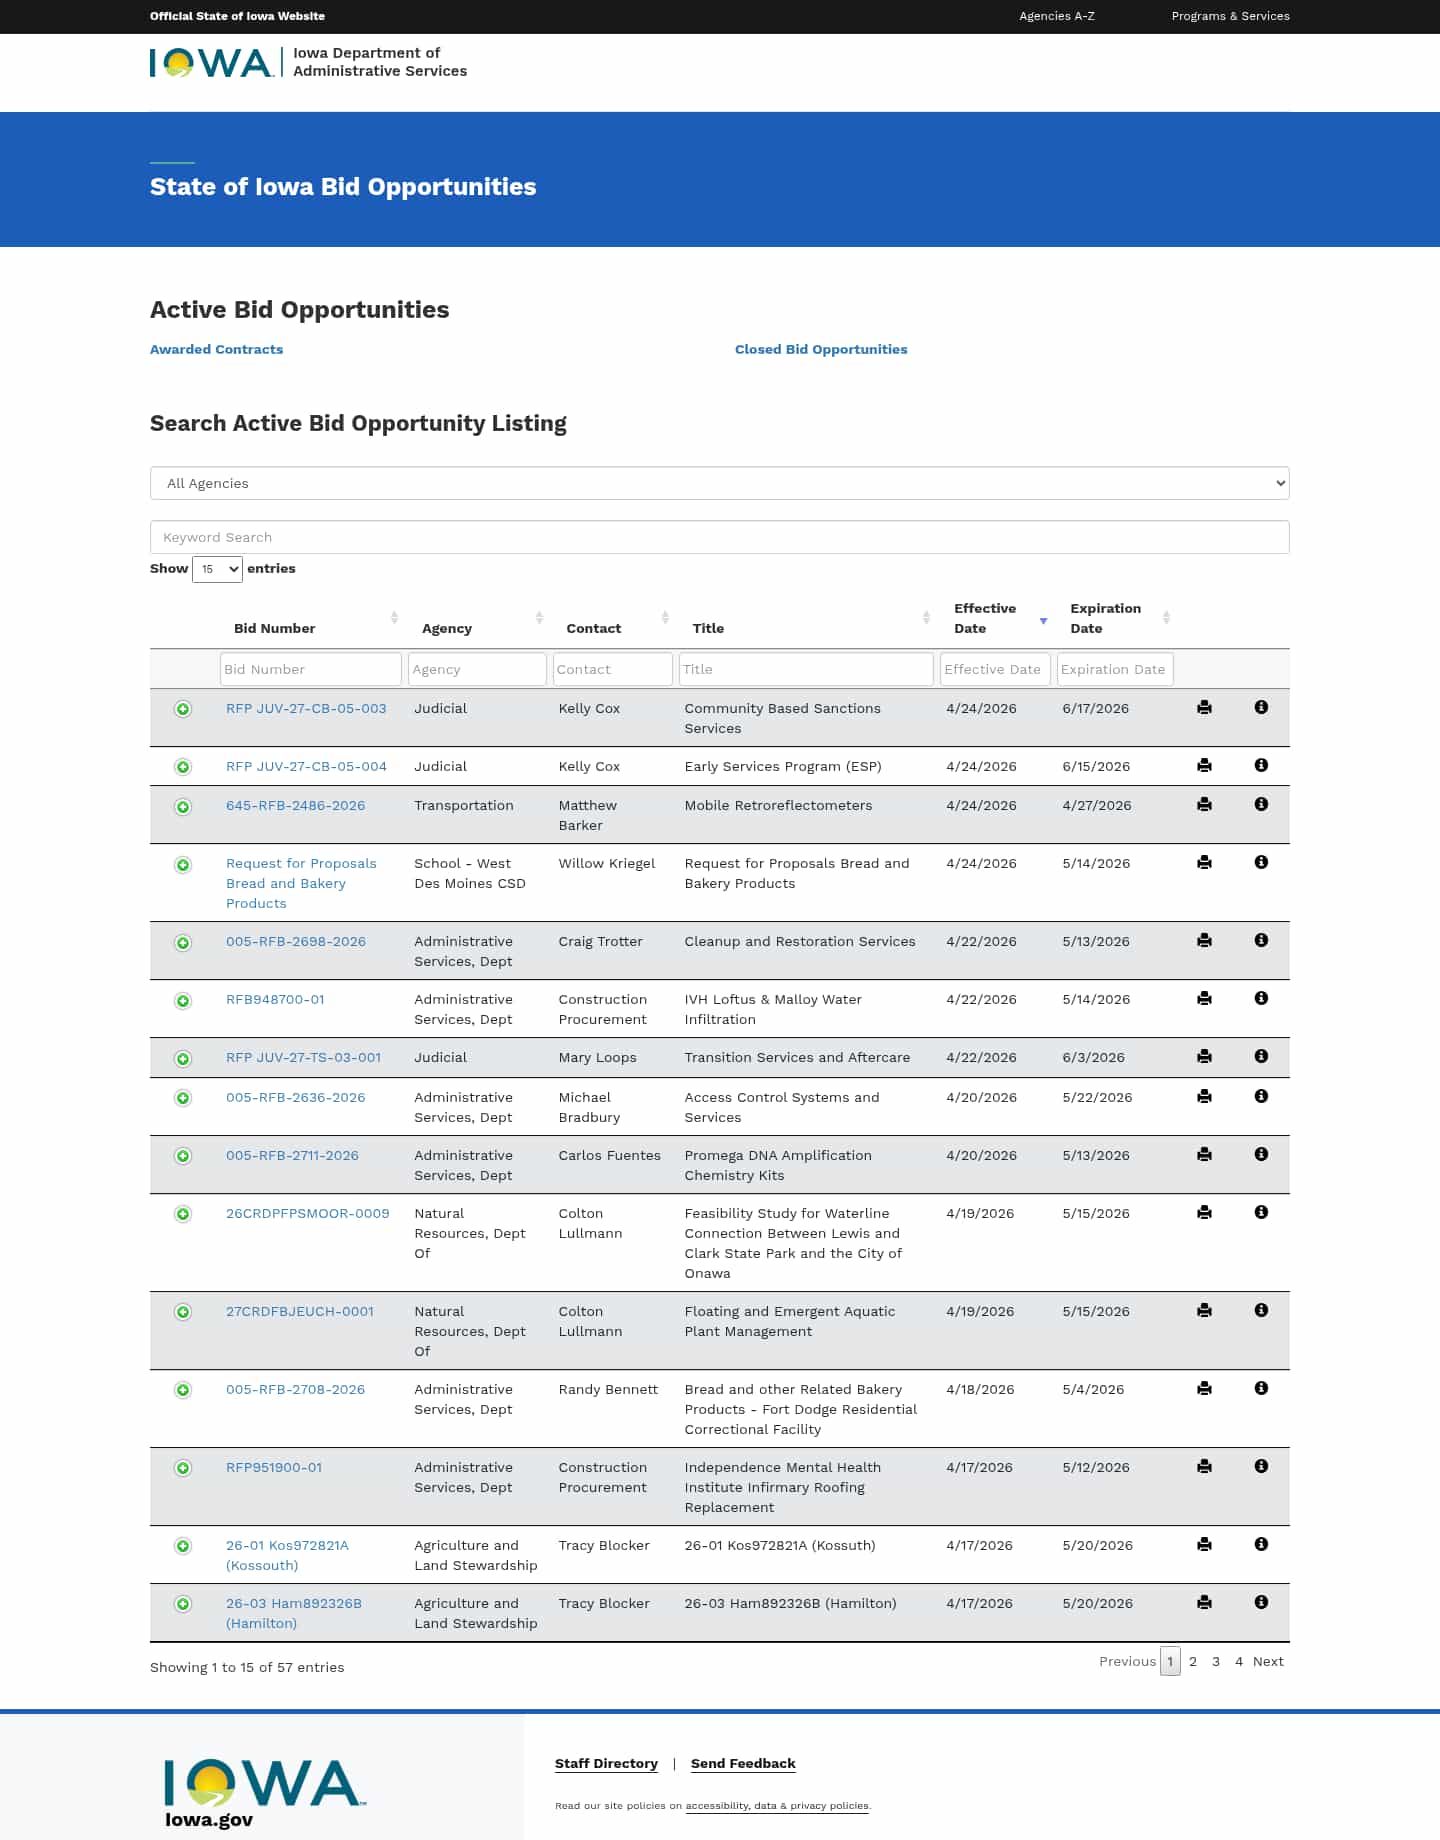Open the Closed Bid Opportunities link

coord(820,349)
